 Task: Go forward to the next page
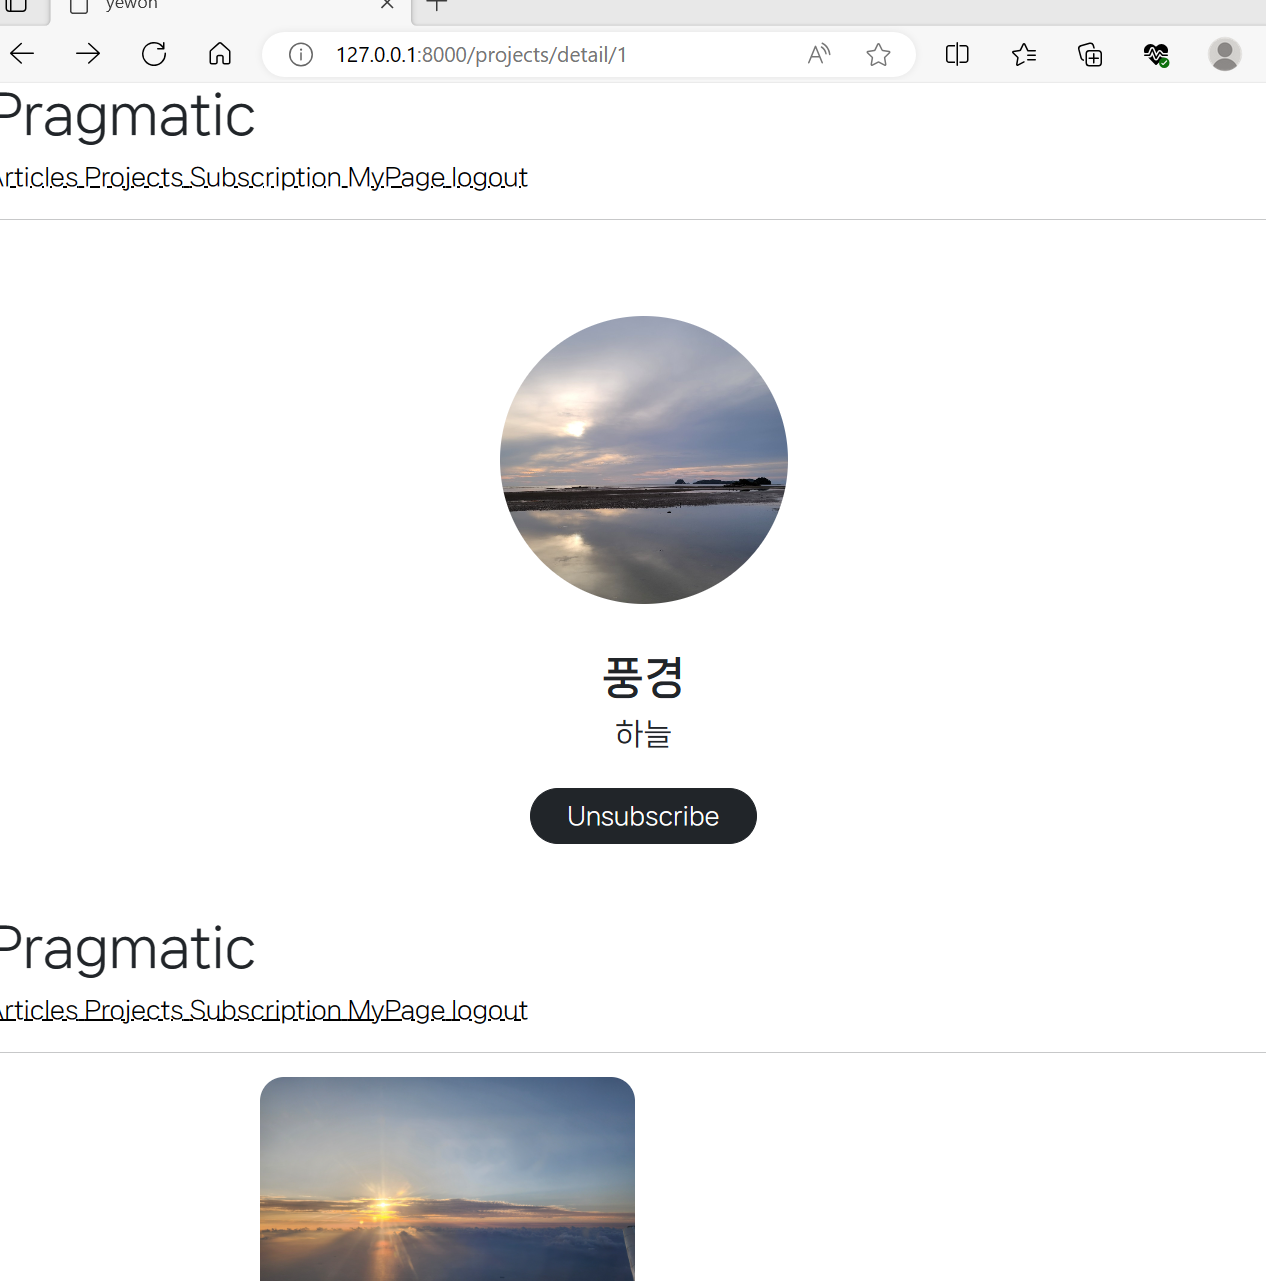(x=88, y=54)
